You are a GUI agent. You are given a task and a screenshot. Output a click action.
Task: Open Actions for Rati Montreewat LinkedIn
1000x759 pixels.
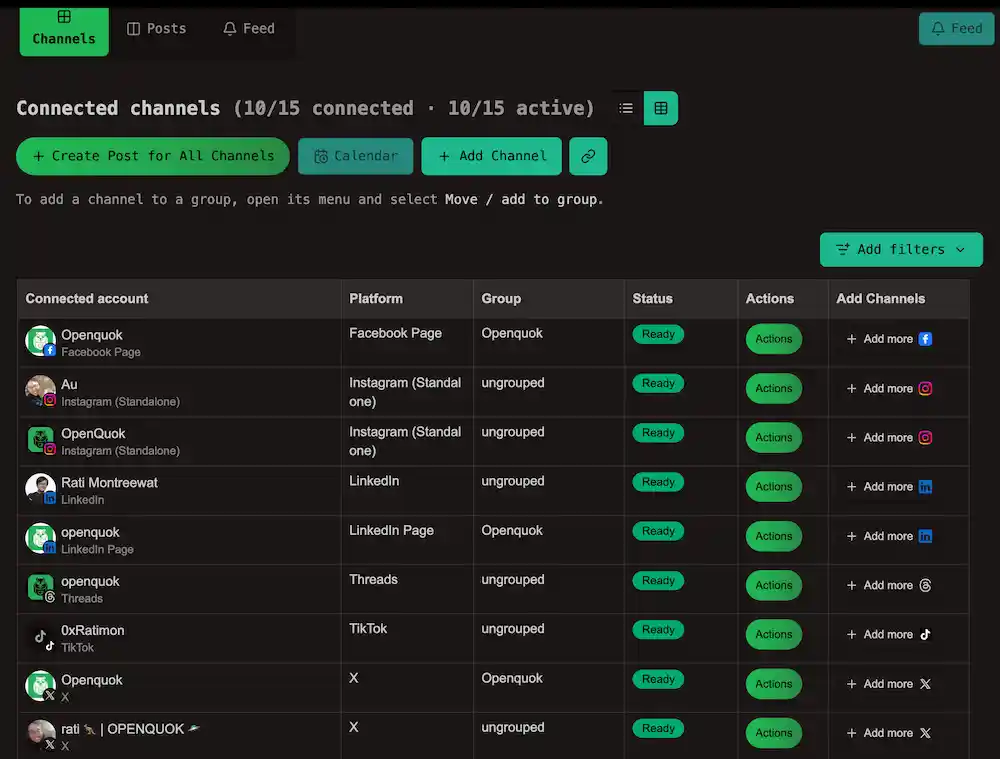(x=774, y=487)
